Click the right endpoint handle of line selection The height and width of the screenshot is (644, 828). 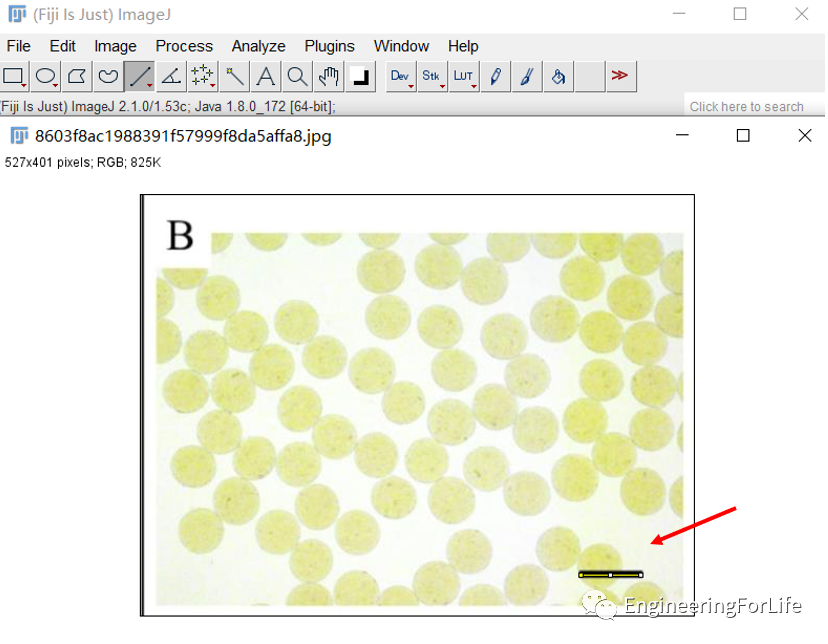[x=641, y=575]
